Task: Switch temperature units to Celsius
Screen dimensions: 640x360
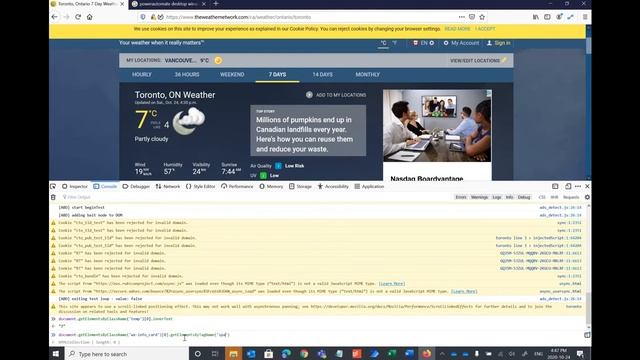Action: [x=383, y=43]
